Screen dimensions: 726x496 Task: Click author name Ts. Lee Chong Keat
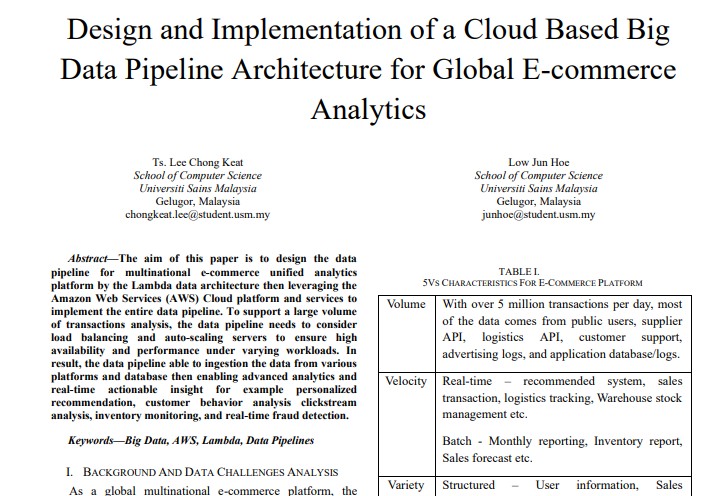pos(198,162)
